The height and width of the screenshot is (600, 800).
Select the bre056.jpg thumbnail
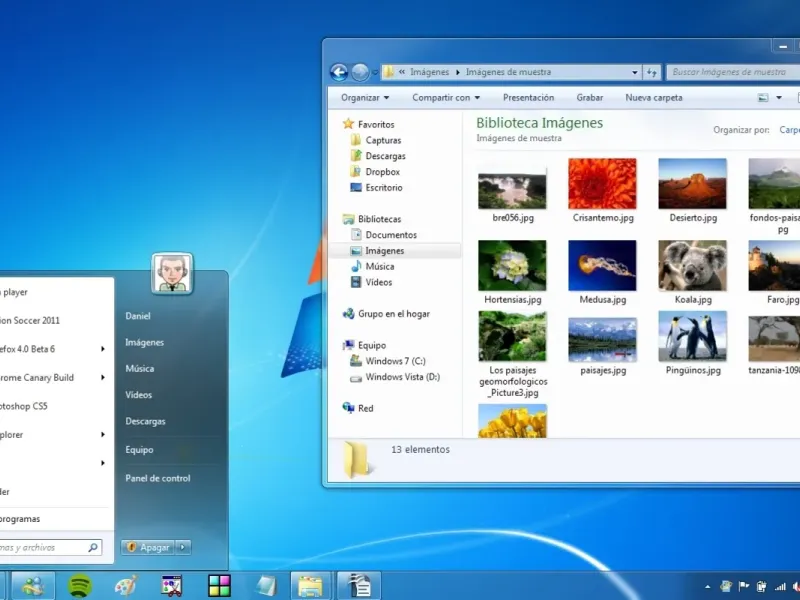coord(512,191)
